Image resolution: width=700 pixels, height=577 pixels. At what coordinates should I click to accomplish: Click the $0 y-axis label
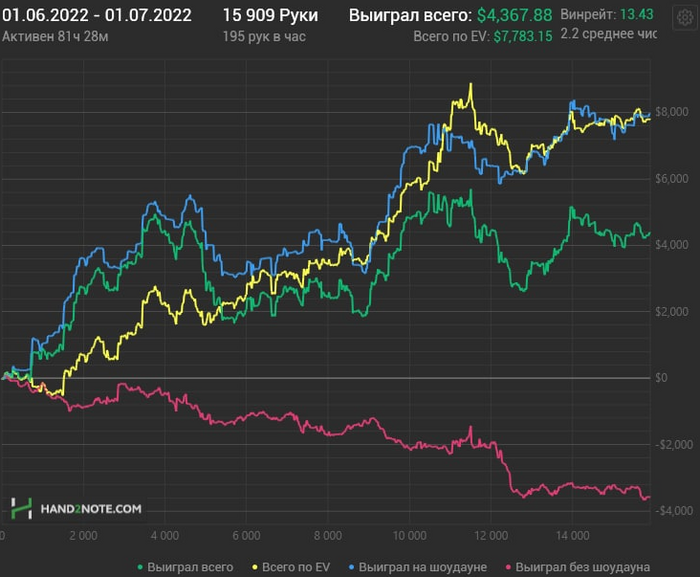pyautogui.click(x=661, y=378)
